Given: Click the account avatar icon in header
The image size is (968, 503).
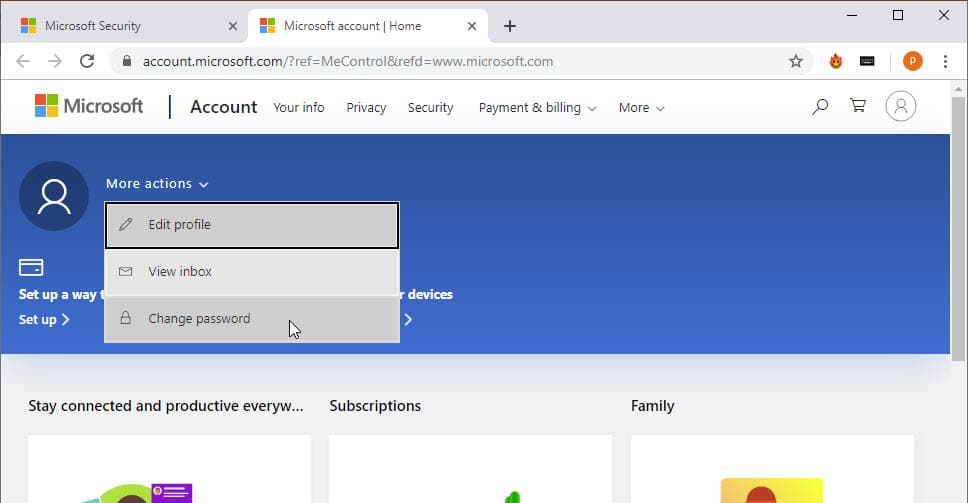Looking at the screenshot, I should [x=901, y=106].
